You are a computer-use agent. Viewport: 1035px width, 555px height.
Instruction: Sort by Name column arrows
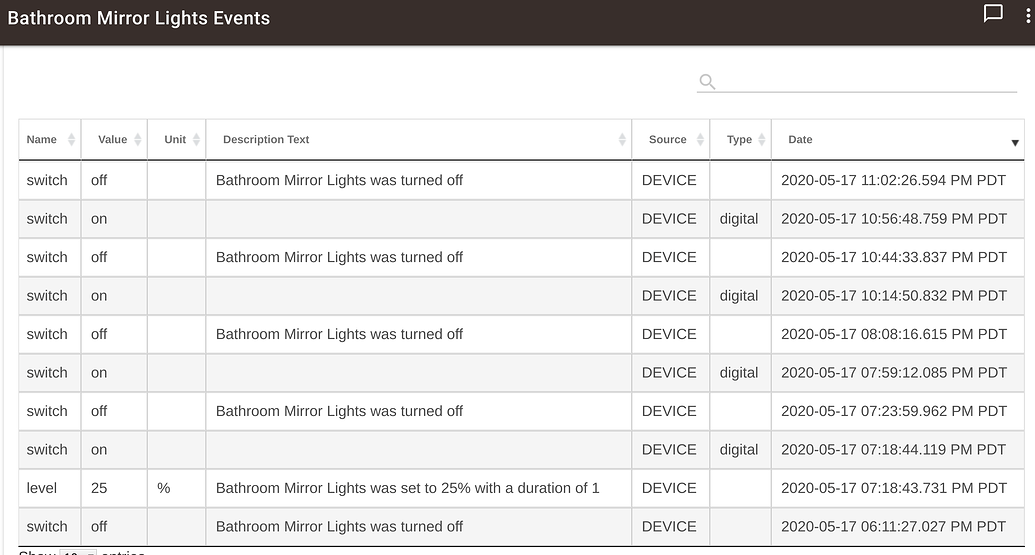tap(71, 140)
